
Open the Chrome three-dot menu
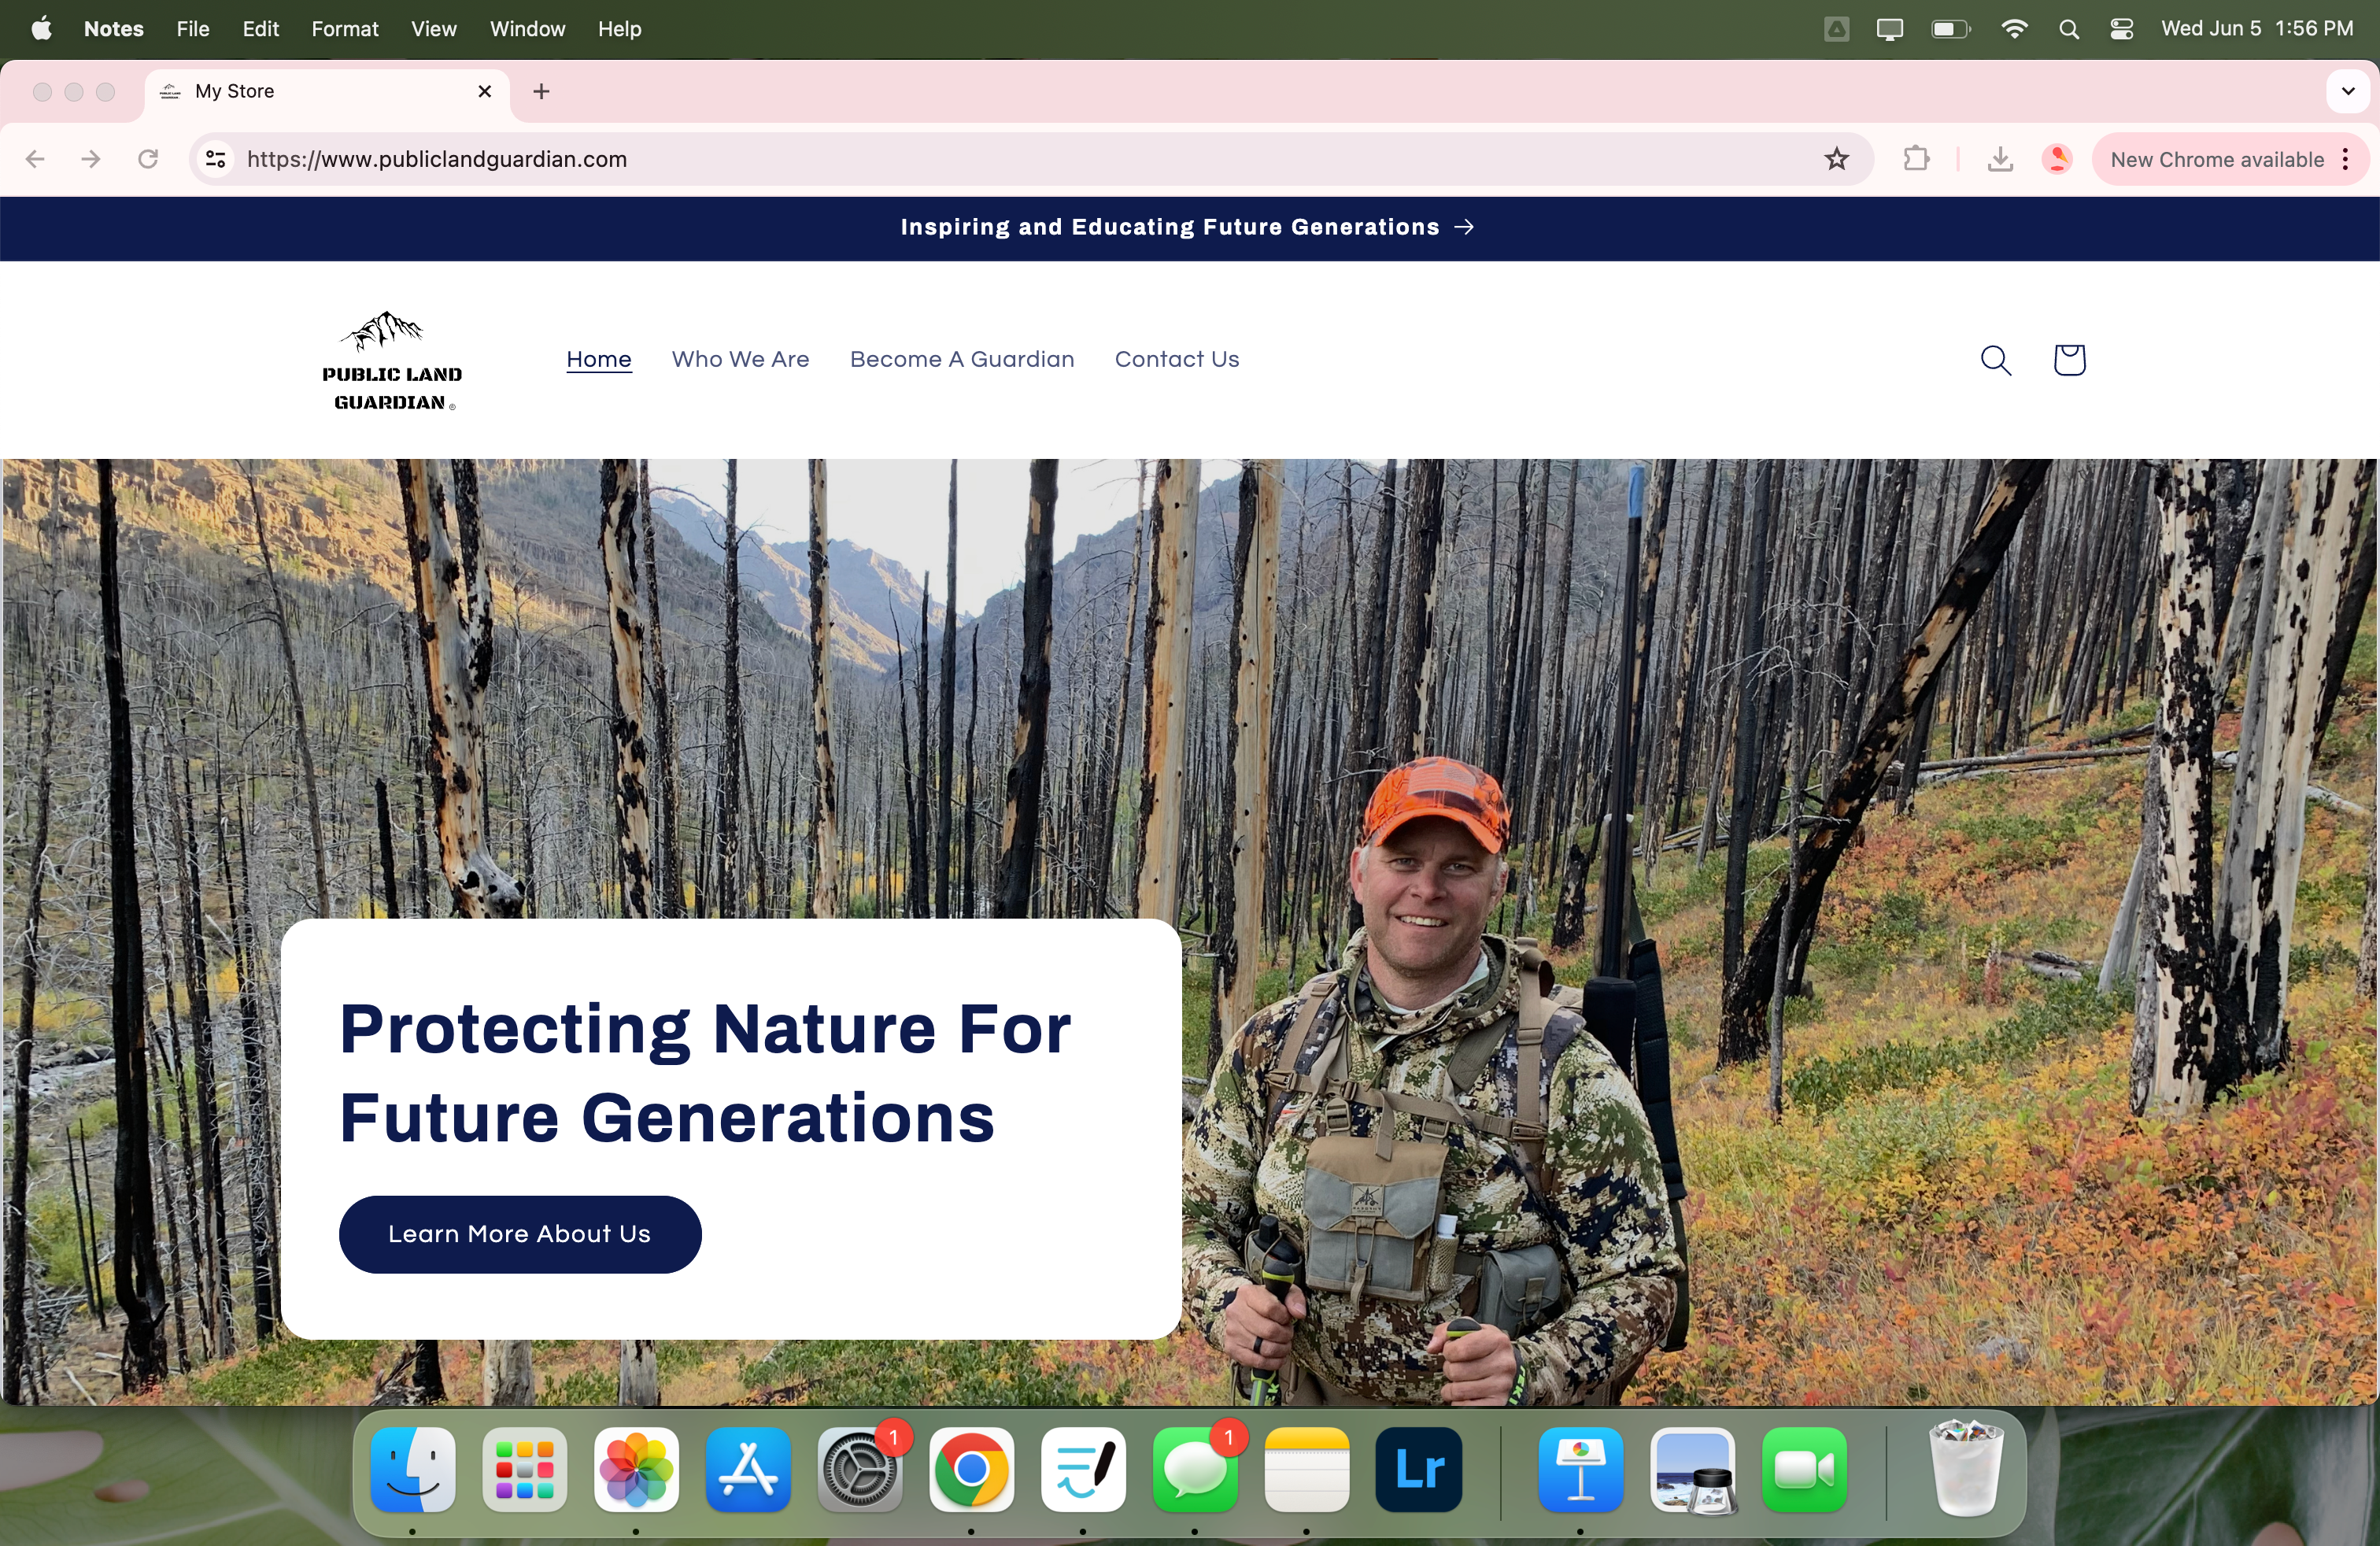tap(2346, 159)
